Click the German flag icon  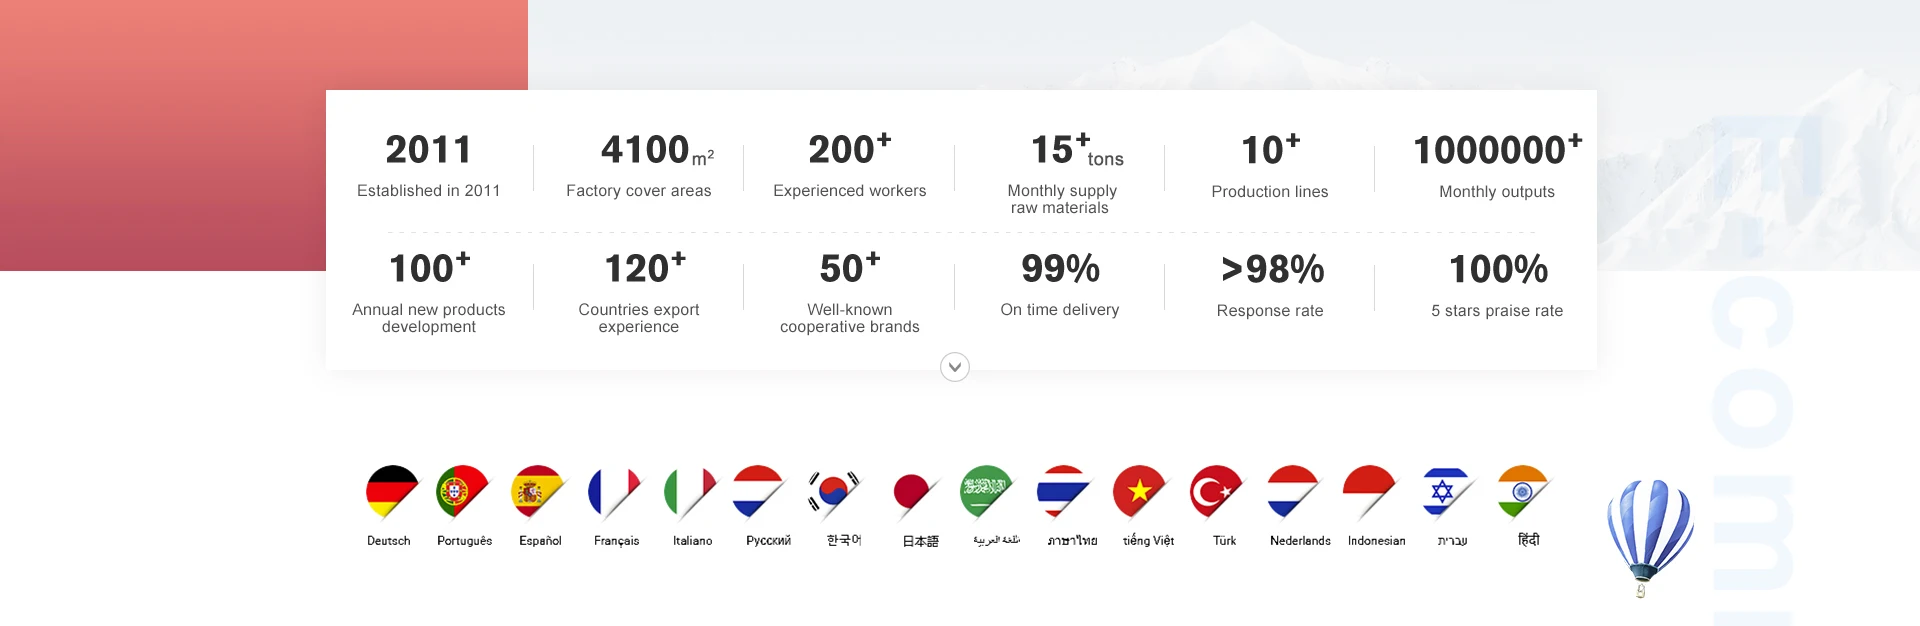coord(390,491)
